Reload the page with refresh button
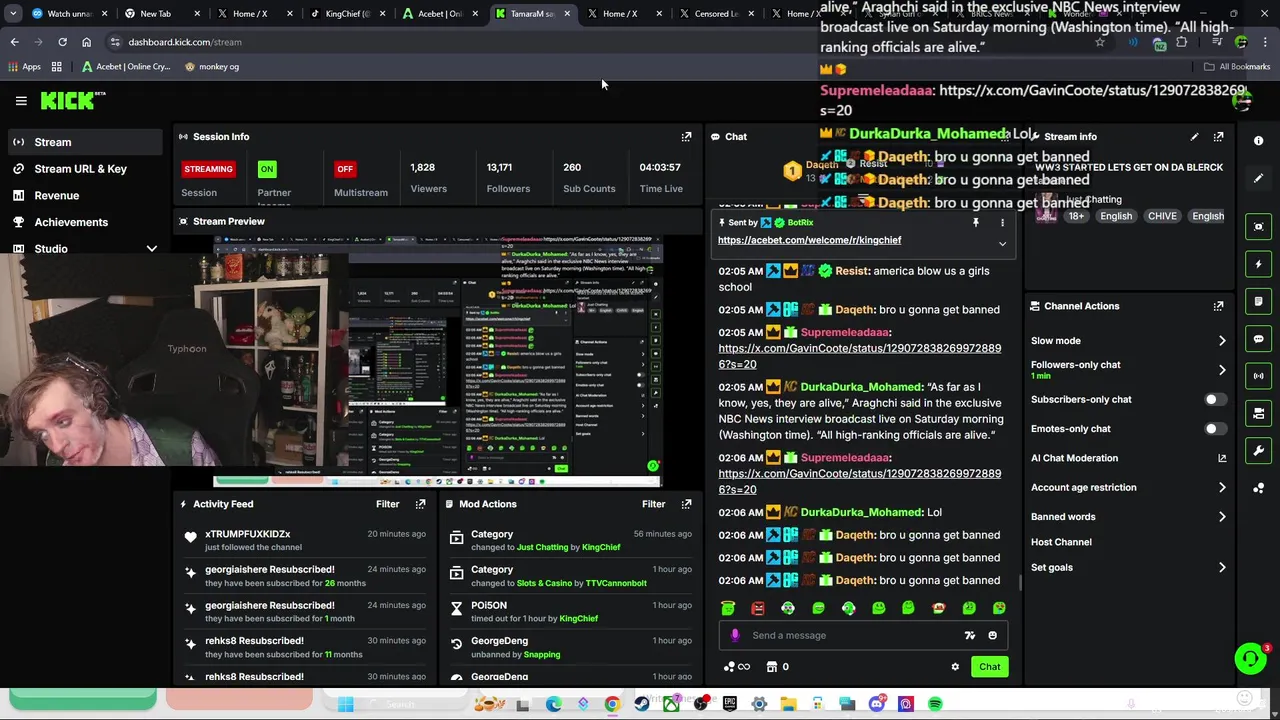The image size is (1280, 720). pyautogui.click(x=62, y=42)
